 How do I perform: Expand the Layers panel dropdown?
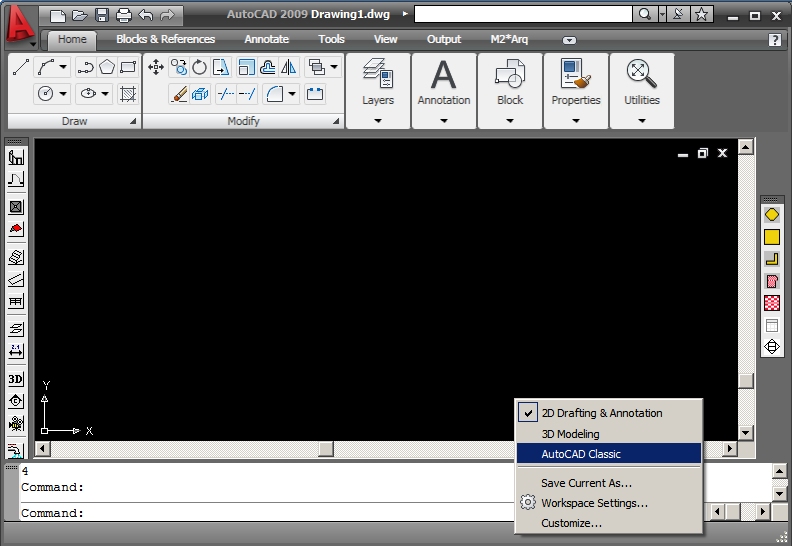click(x=378, y=121)
